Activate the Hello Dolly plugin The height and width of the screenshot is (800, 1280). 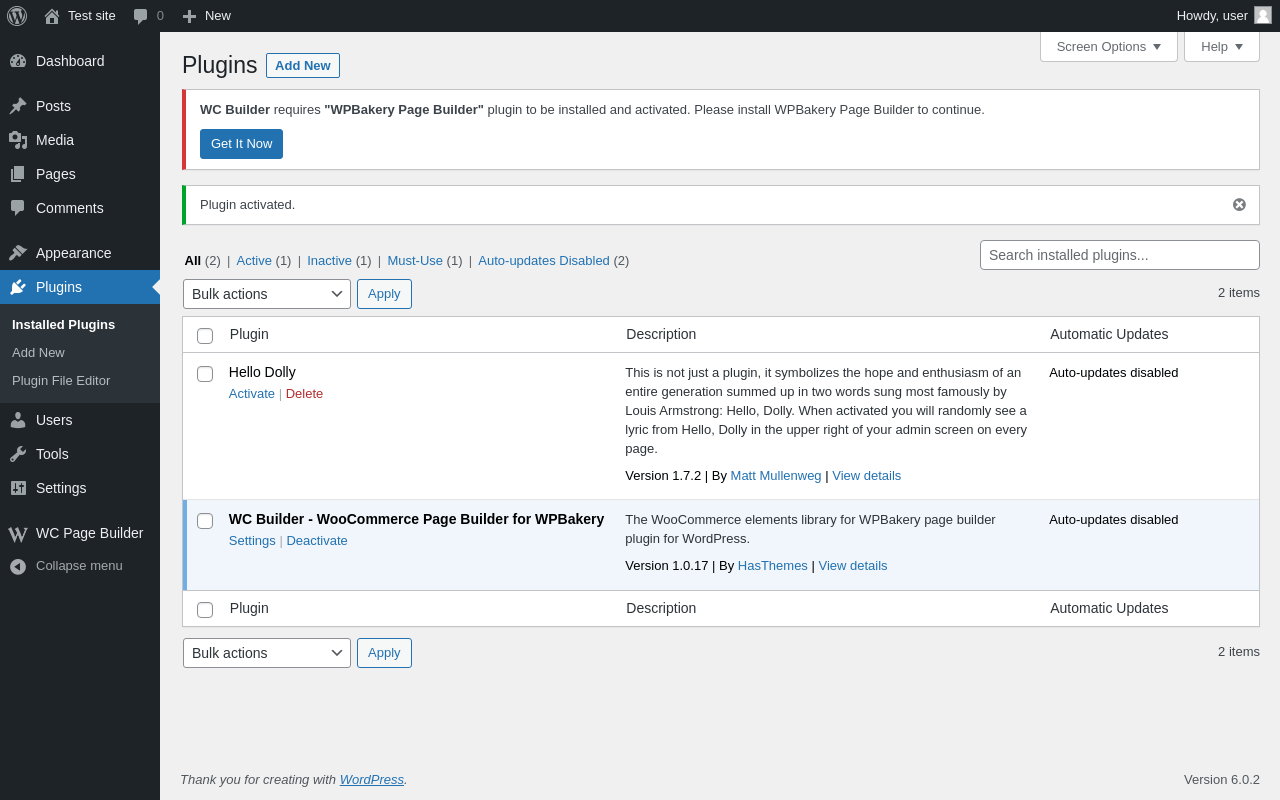[x=252, y=393]
